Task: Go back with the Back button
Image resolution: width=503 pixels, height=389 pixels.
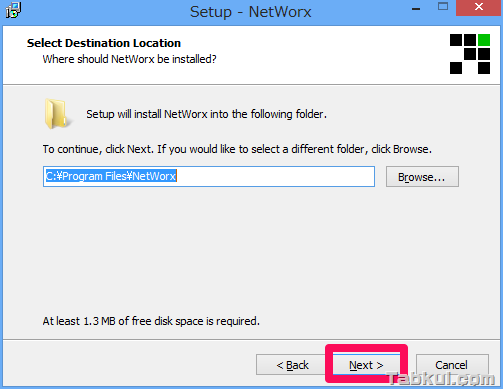Action: point(292,365)
